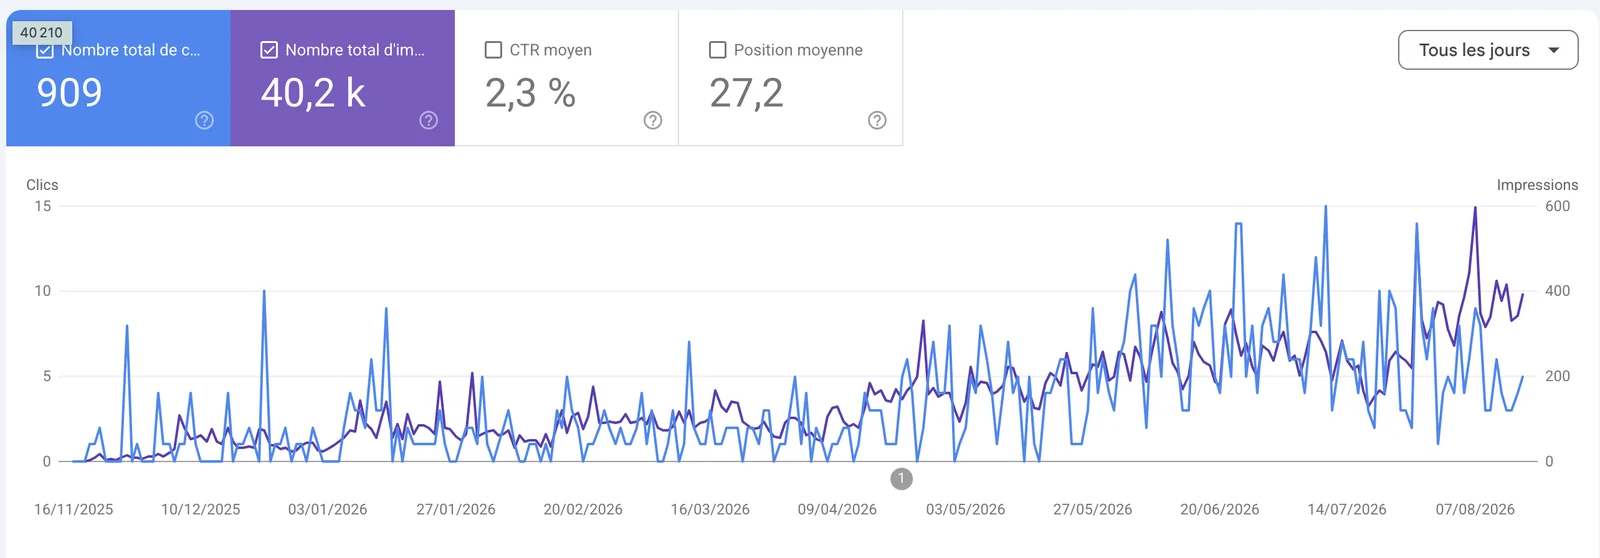Screen dimensions: 1600x558
Task: Open help icon on impressions card
Action: click(429, 120)
